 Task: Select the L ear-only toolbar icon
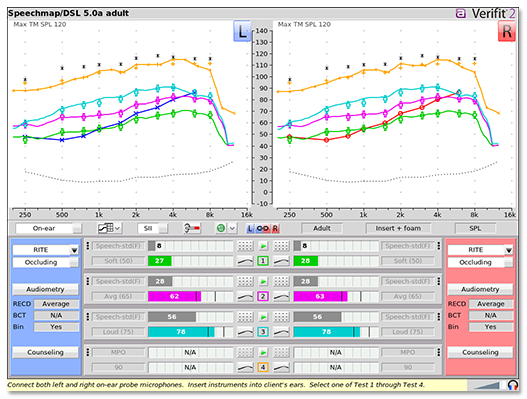pos(250,229)
